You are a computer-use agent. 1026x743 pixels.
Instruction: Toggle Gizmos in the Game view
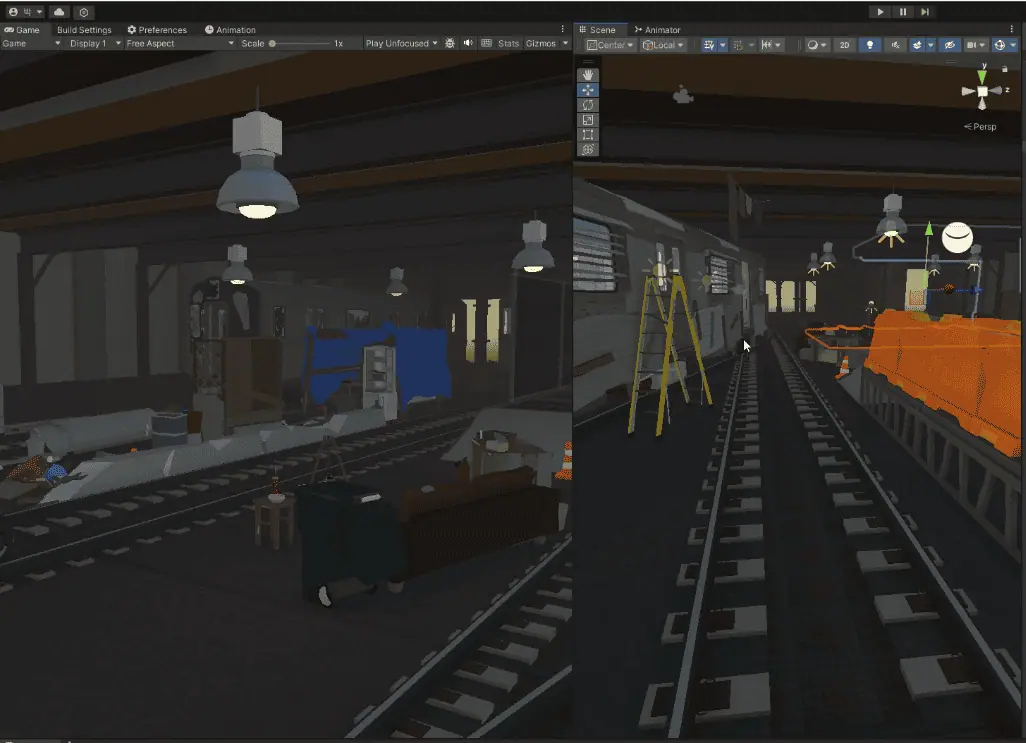pyautogui.click(x=540, y=44)
